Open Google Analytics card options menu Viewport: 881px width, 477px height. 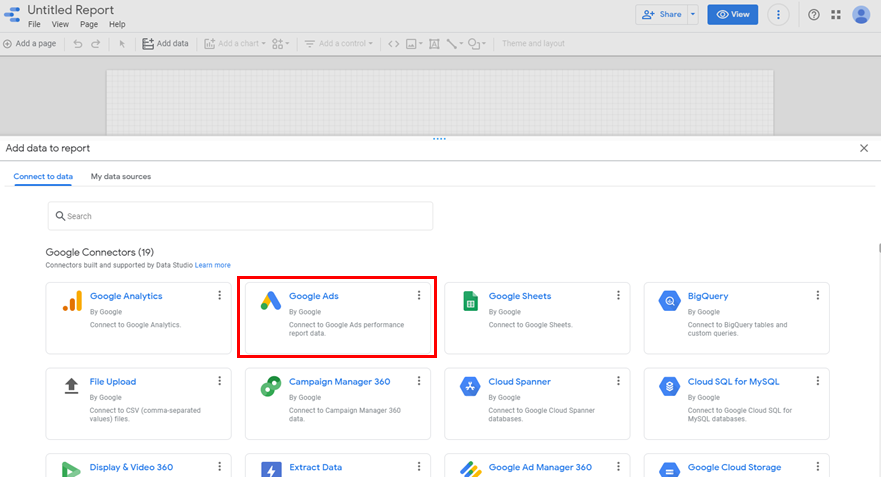[x=220, y=296]
